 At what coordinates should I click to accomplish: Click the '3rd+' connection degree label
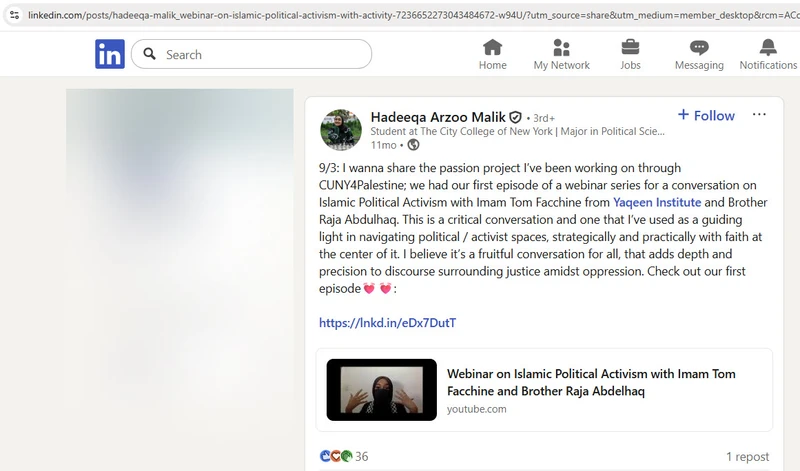(x=544, y=118)
